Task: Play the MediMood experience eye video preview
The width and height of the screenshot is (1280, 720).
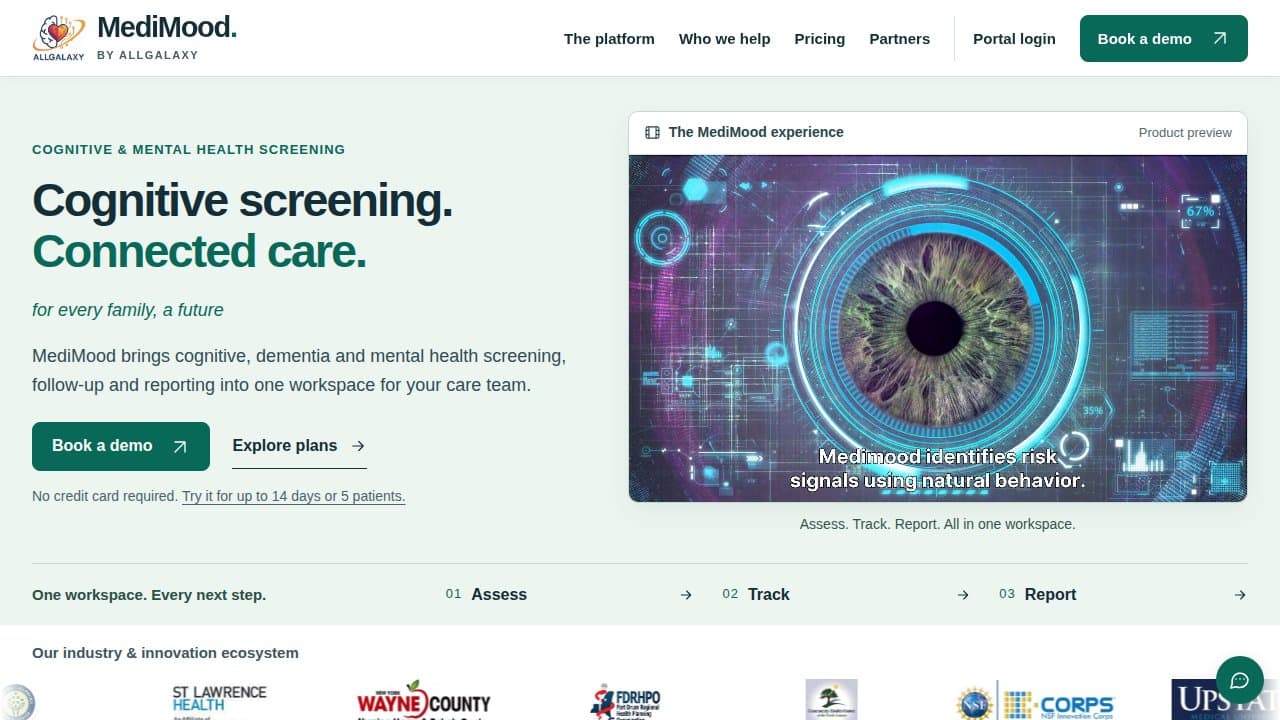Action: 938,328
